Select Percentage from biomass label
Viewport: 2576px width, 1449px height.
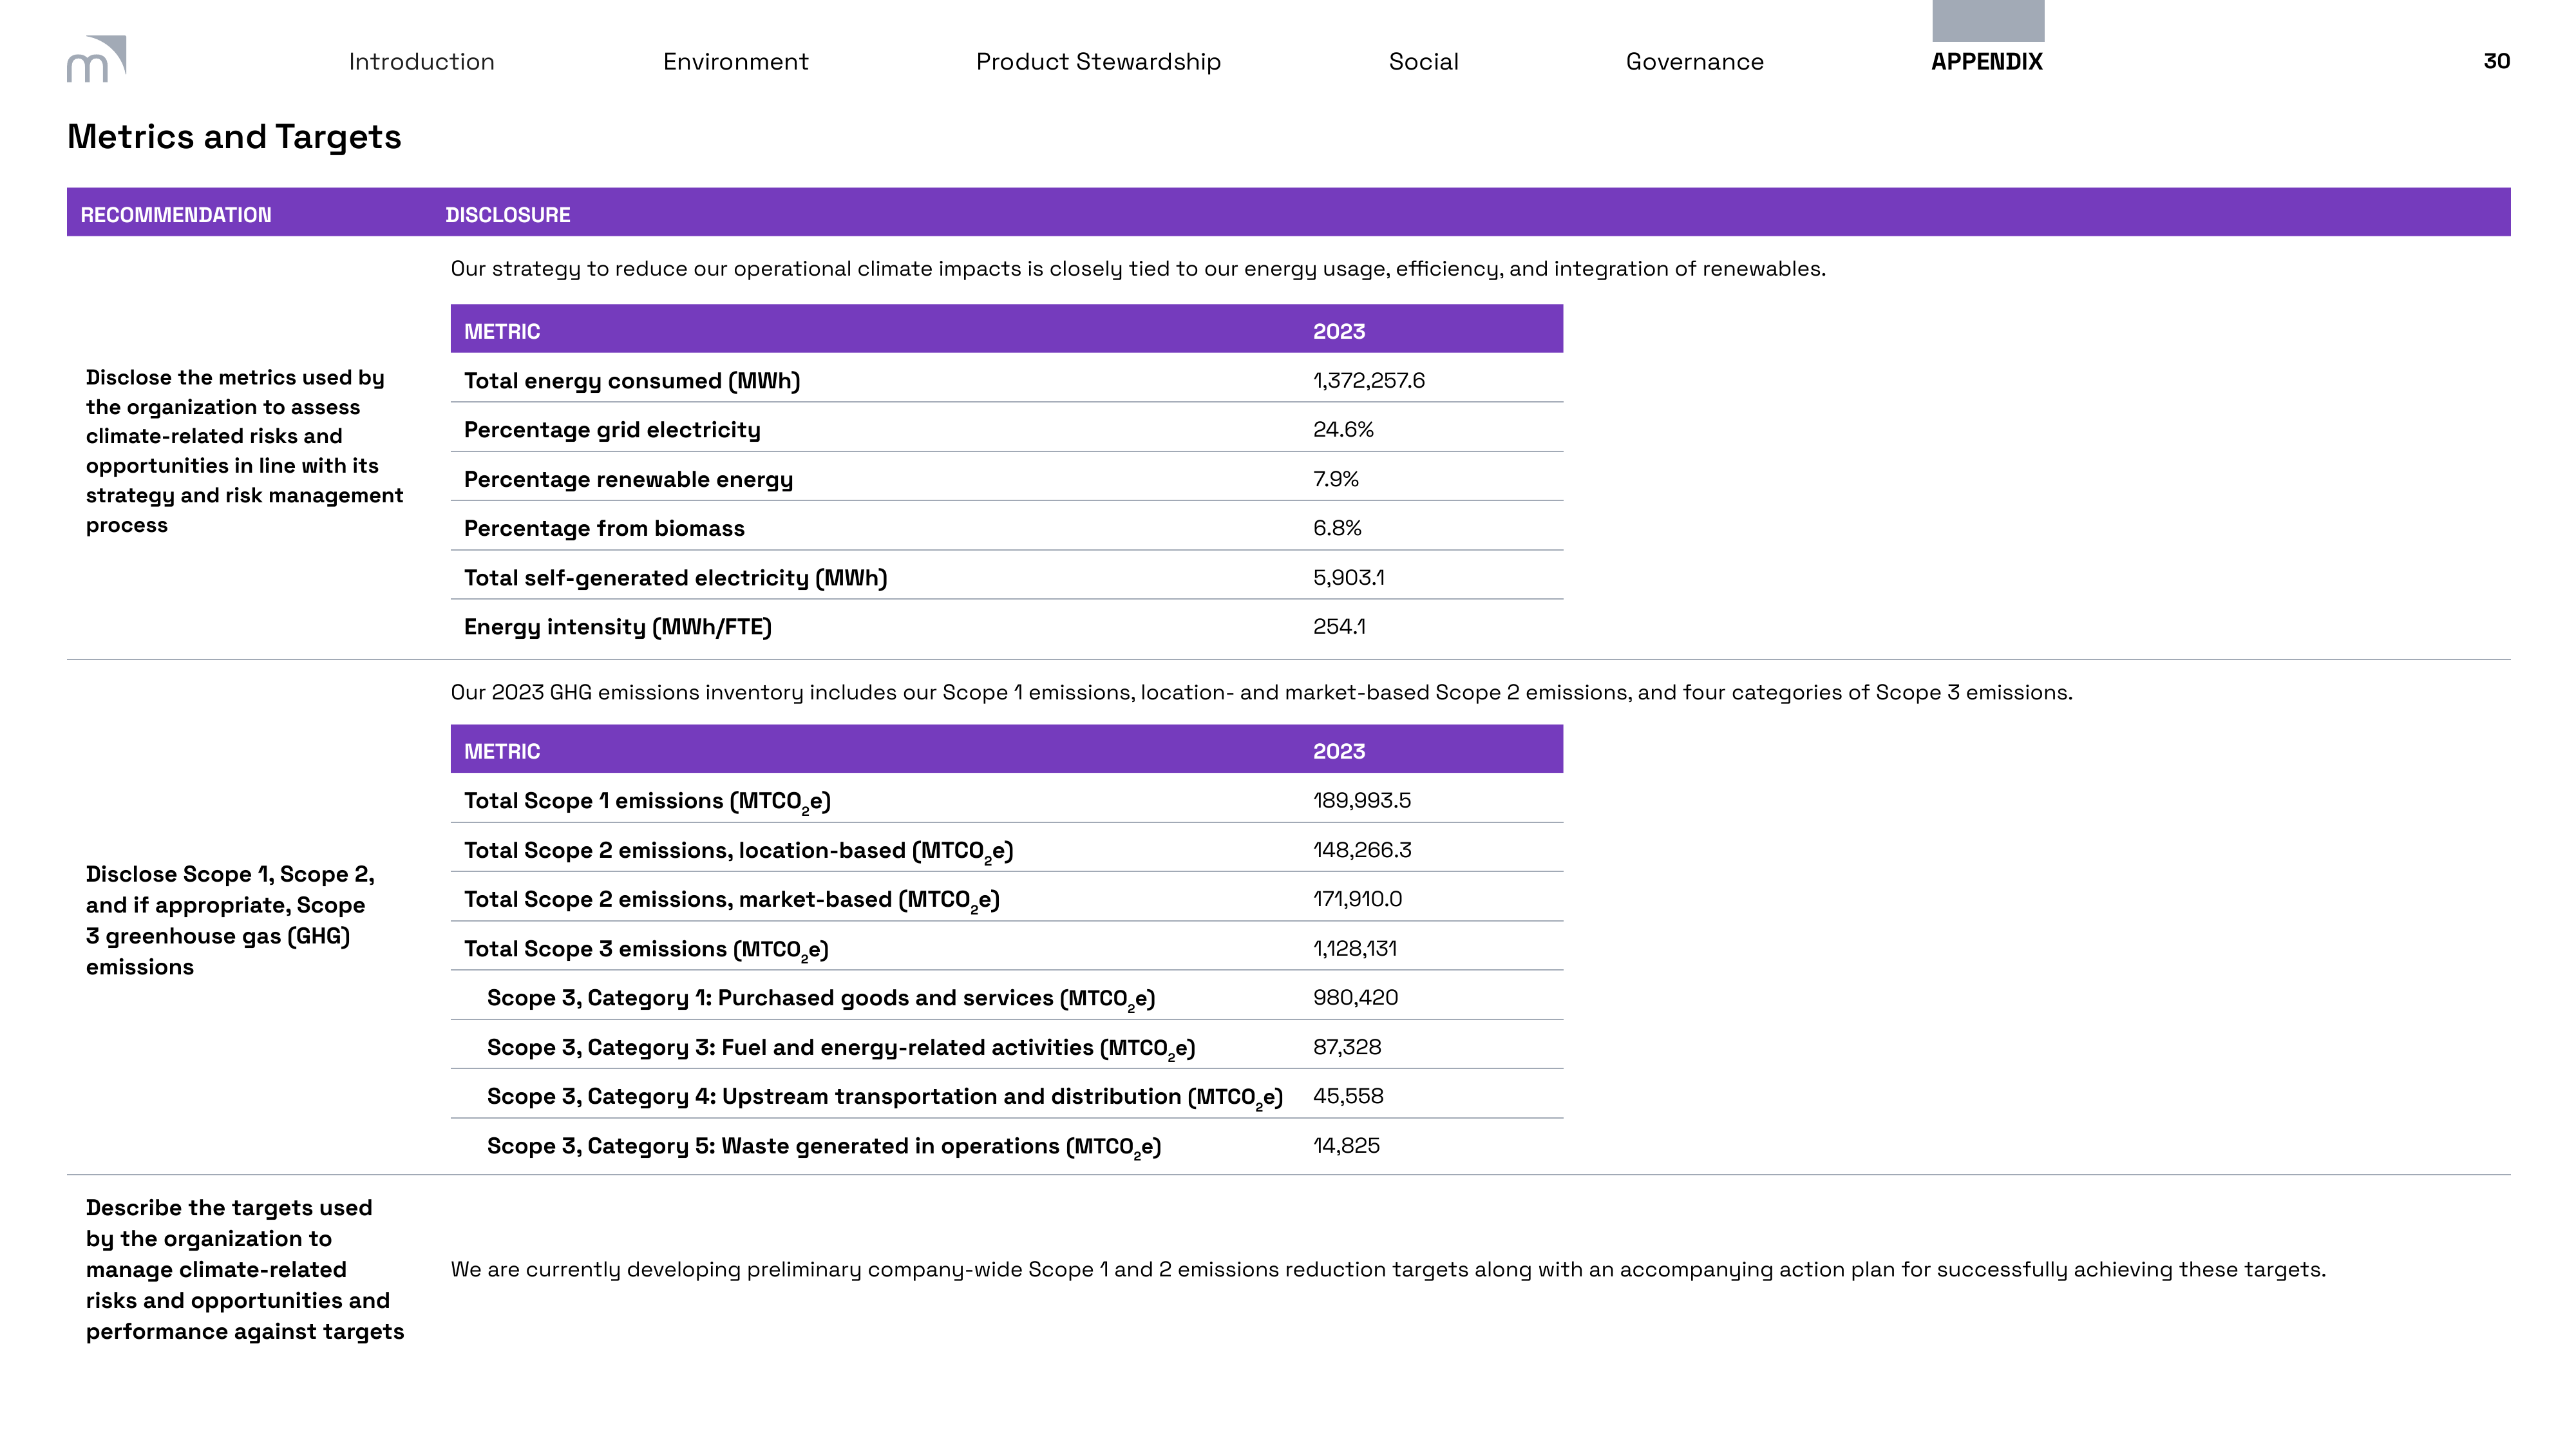tap(604, 528)
